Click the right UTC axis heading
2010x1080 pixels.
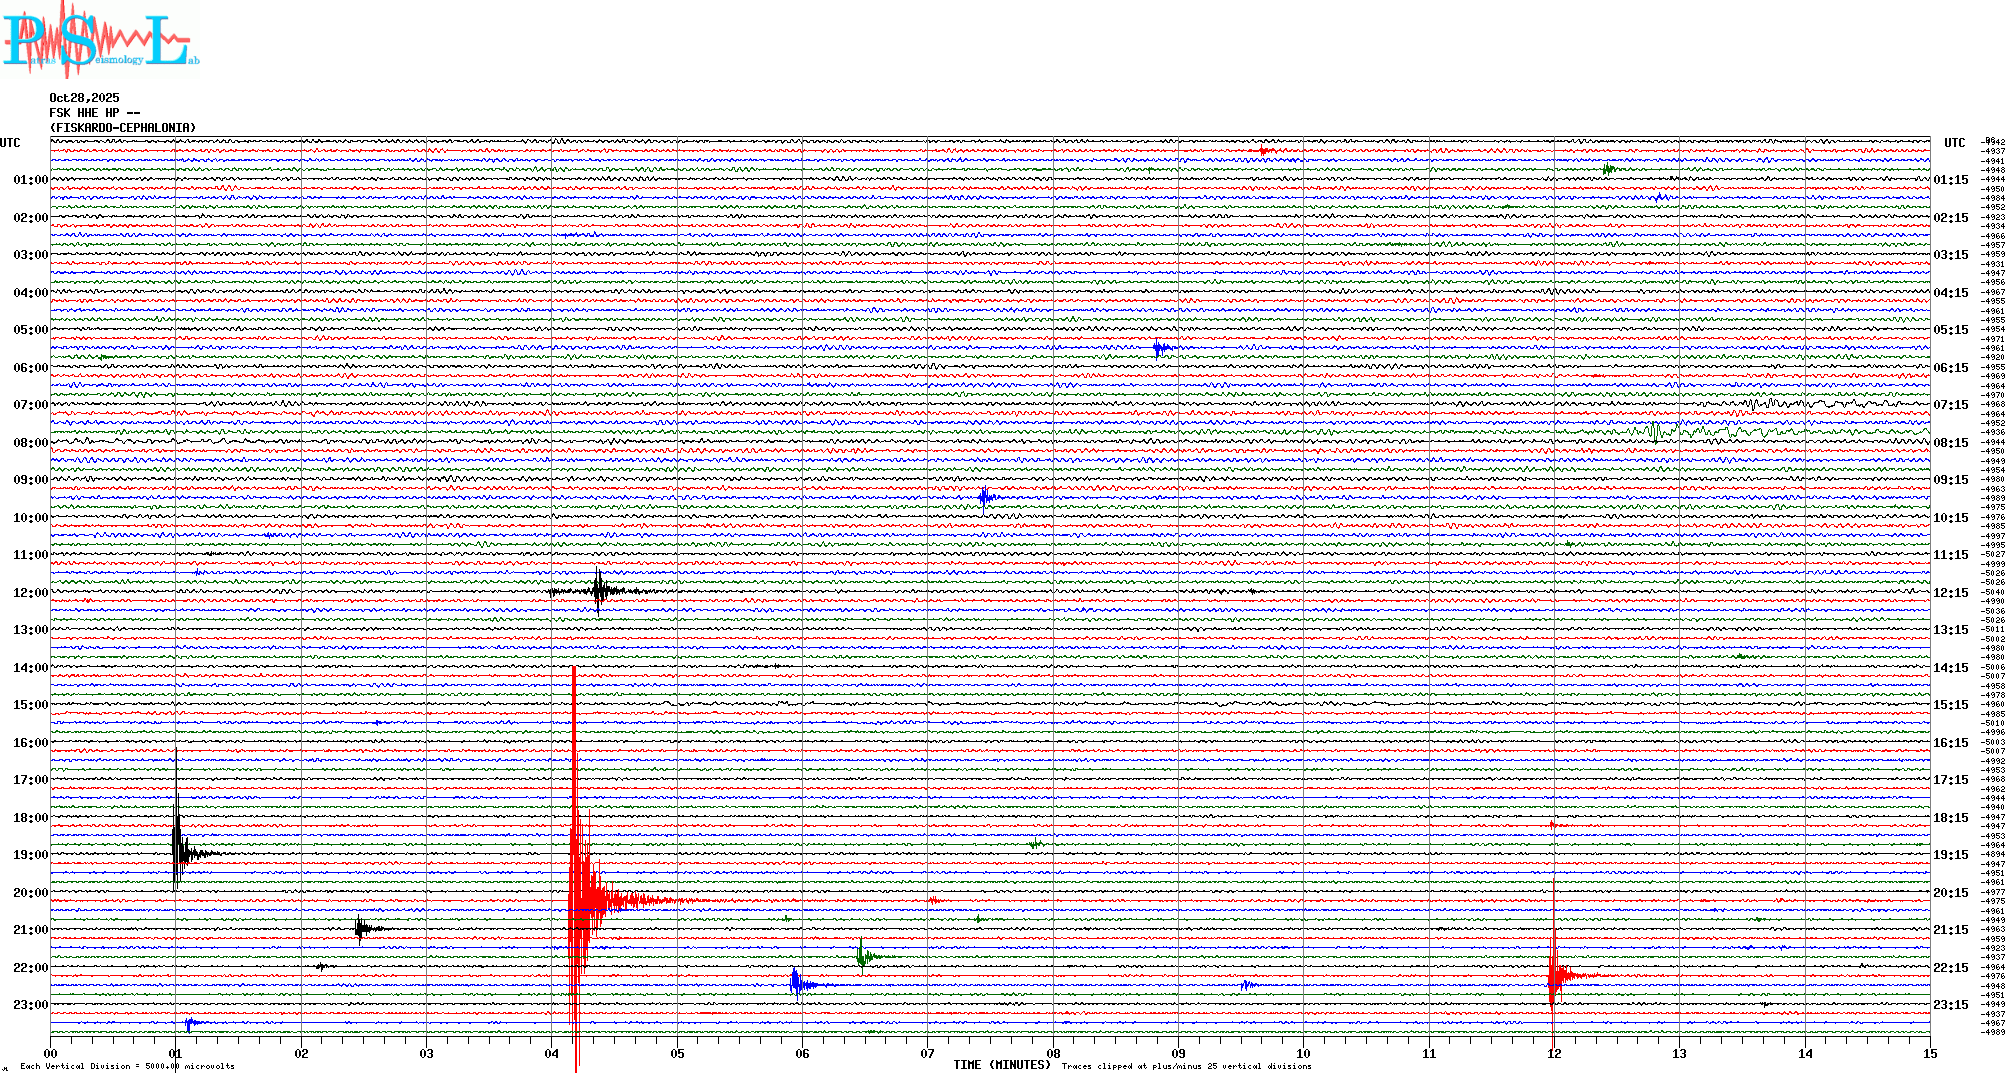tap(1954, 143)
